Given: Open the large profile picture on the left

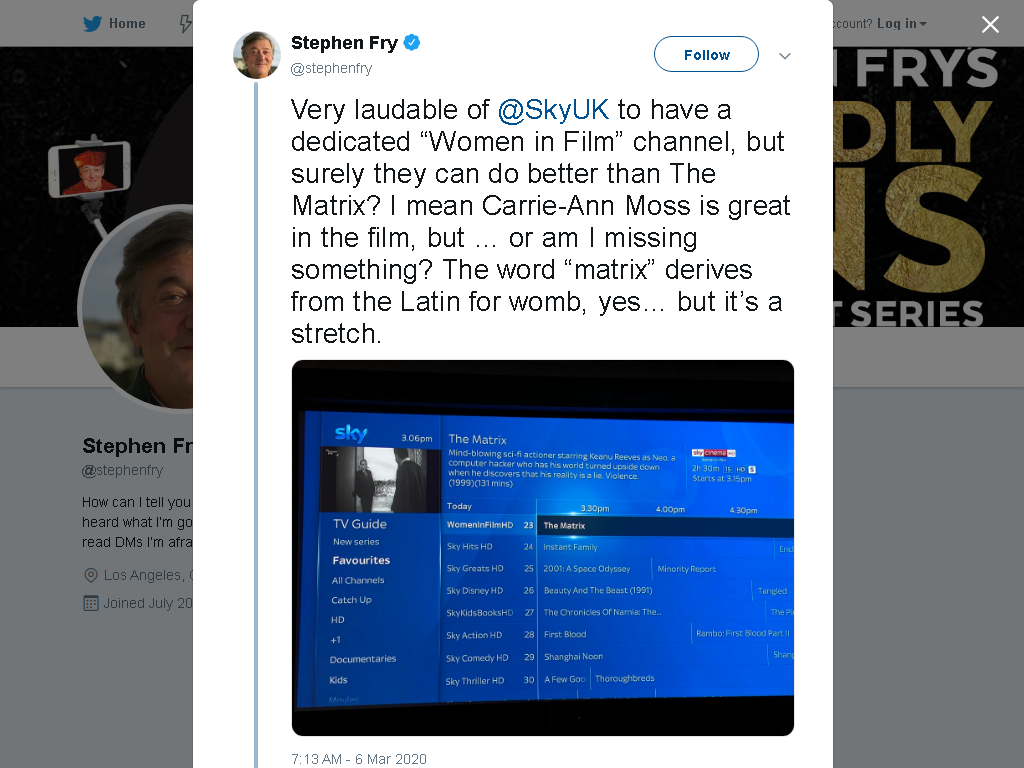Looking at the screenshot, I should pyautogui.click(x=136, y=308).
